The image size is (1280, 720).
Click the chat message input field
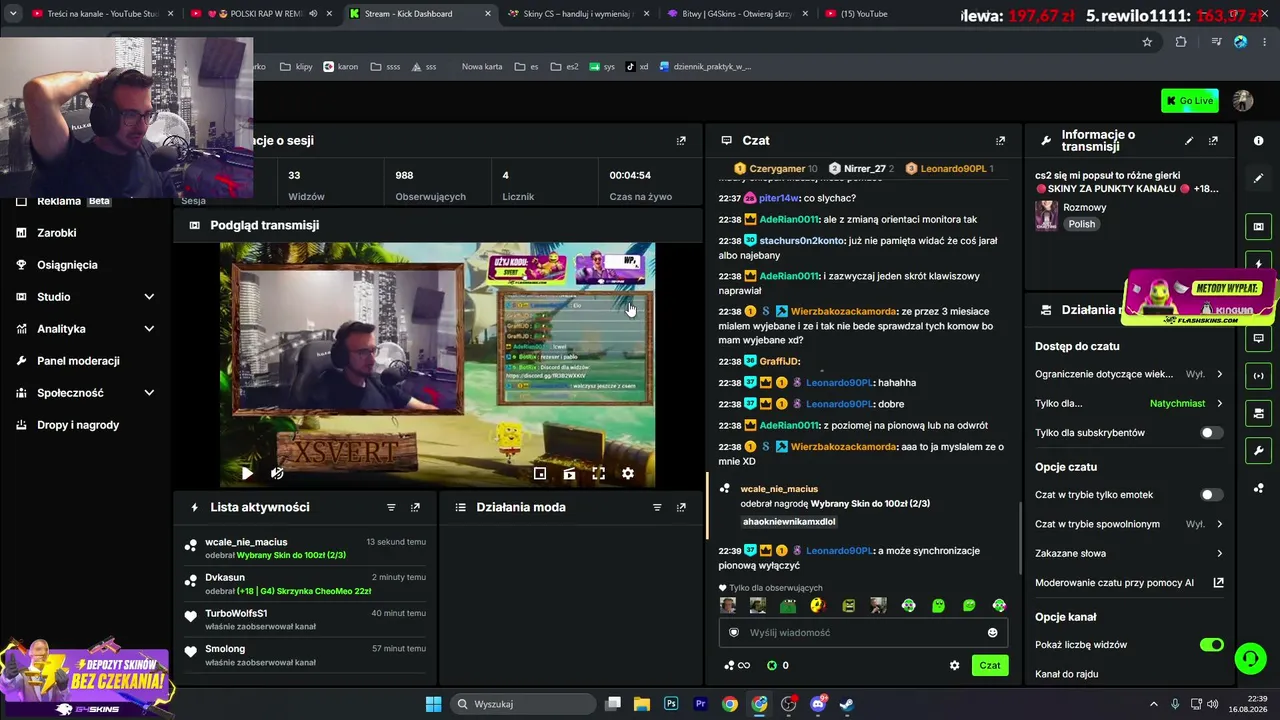(863, 632)
